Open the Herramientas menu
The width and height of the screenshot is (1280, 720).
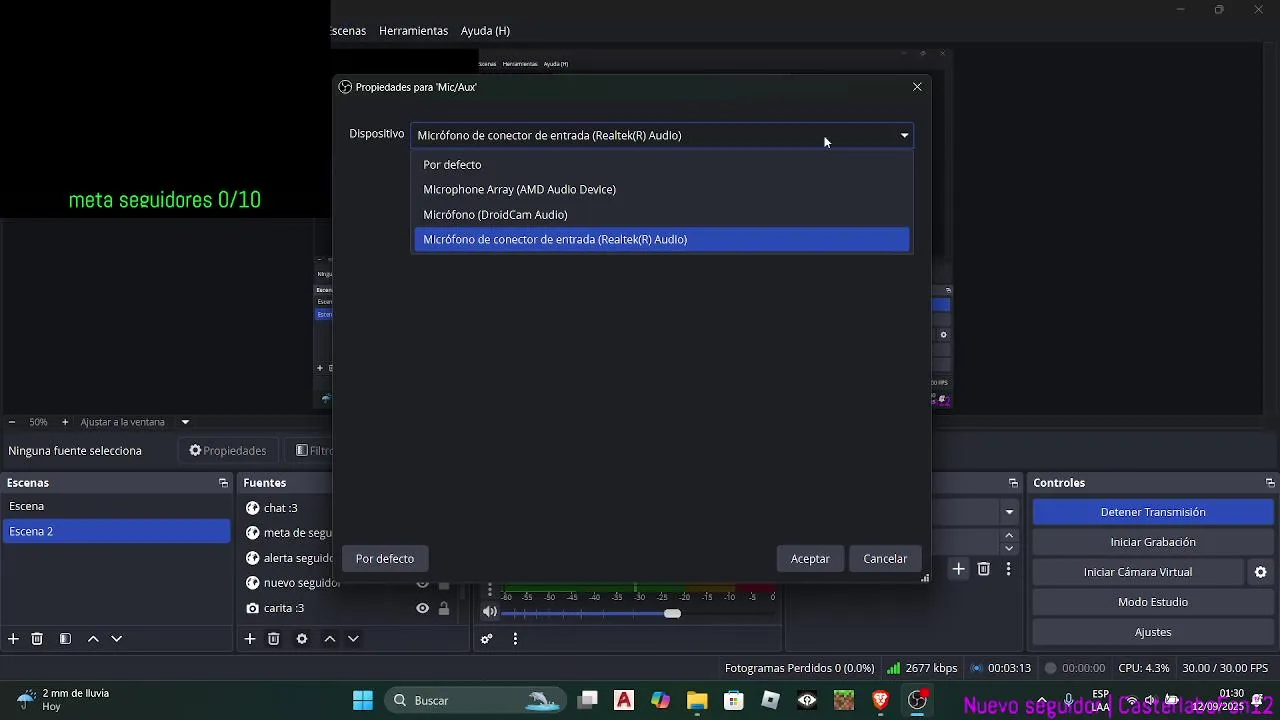click(413, 31)
